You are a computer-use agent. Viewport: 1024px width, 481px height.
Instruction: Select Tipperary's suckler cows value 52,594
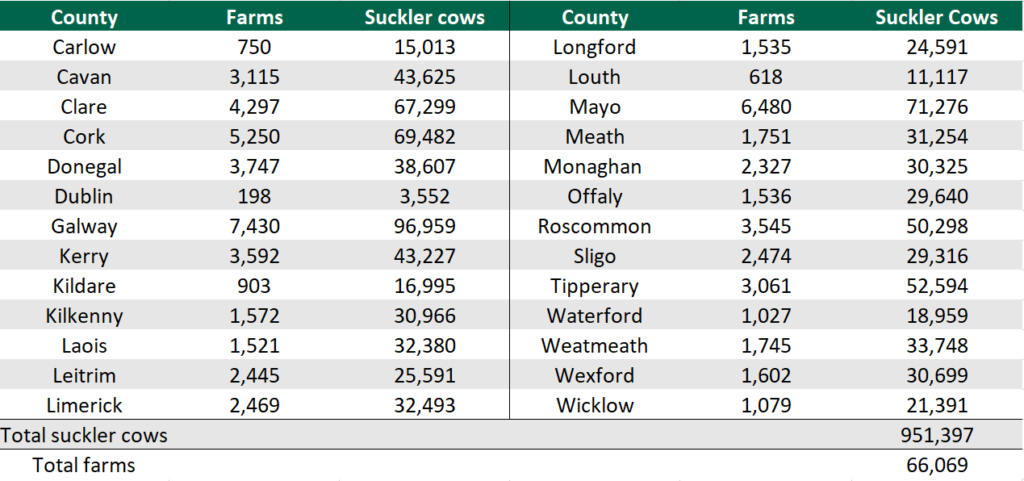[x=934, y=286]
